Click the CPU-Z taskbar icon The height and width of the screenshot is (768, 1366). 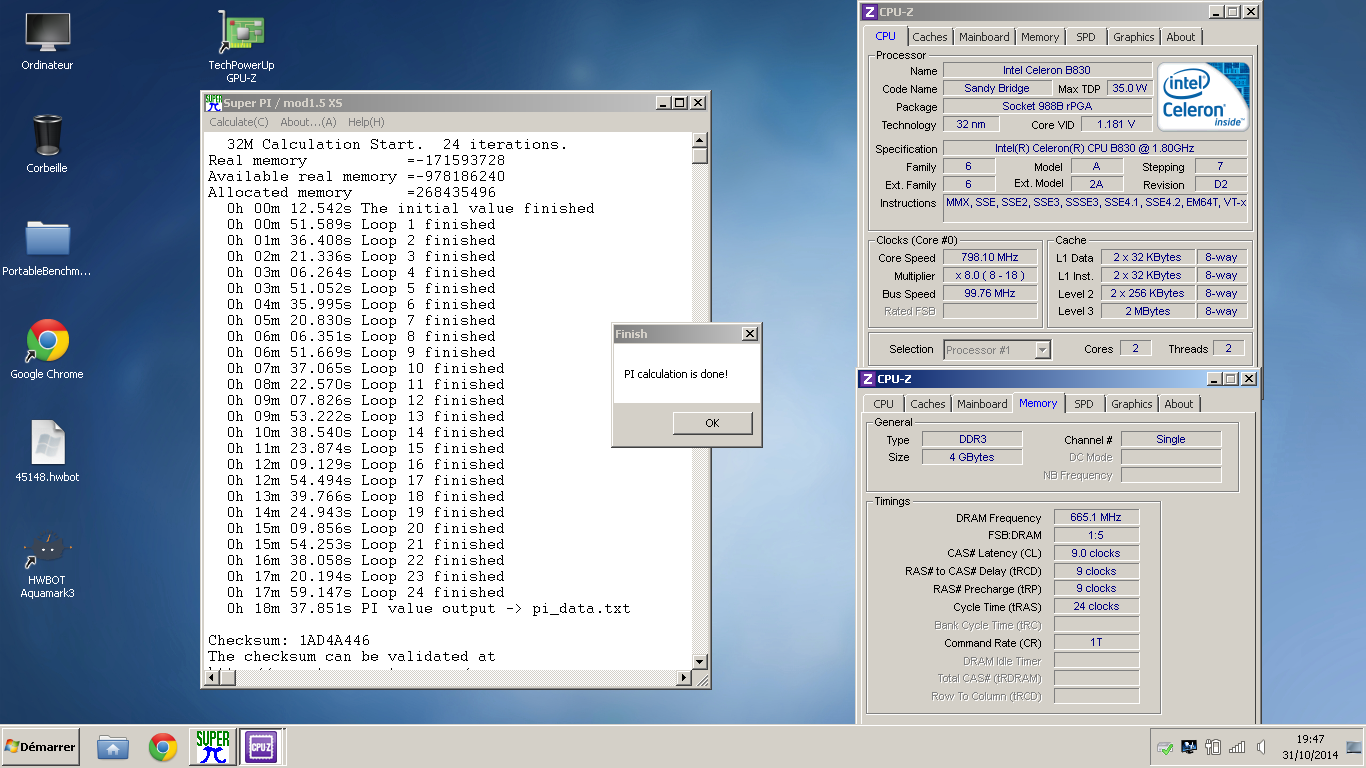click(x=262, y=747)
